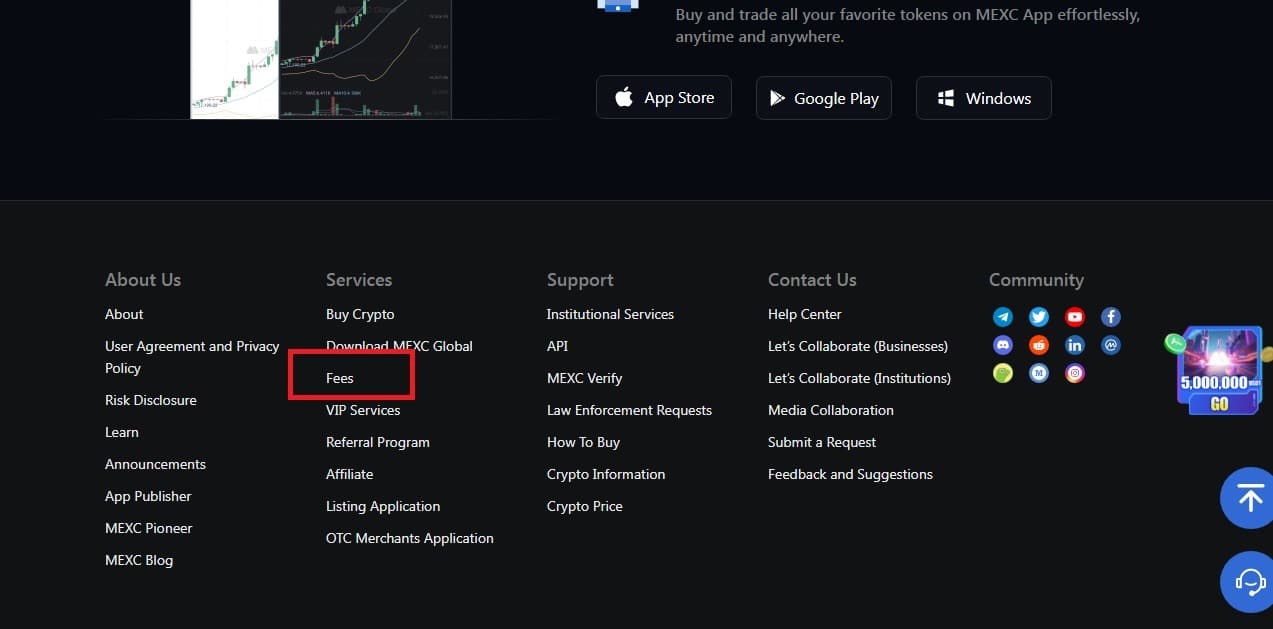Go to the Learn page
The image size is (1273, 629).
[122, 432]
